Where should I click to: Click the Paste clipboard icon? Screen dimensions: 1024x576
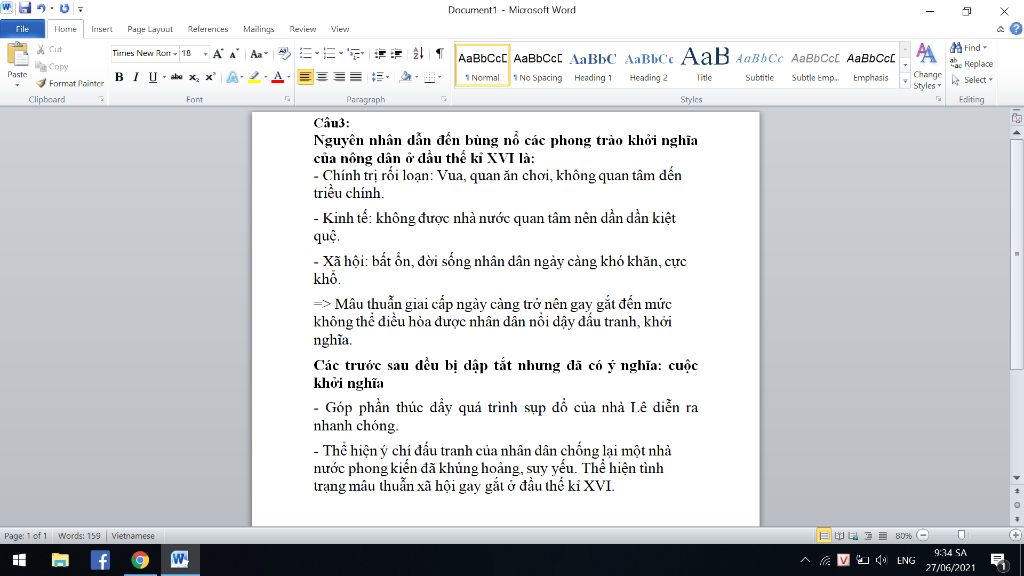17,56
